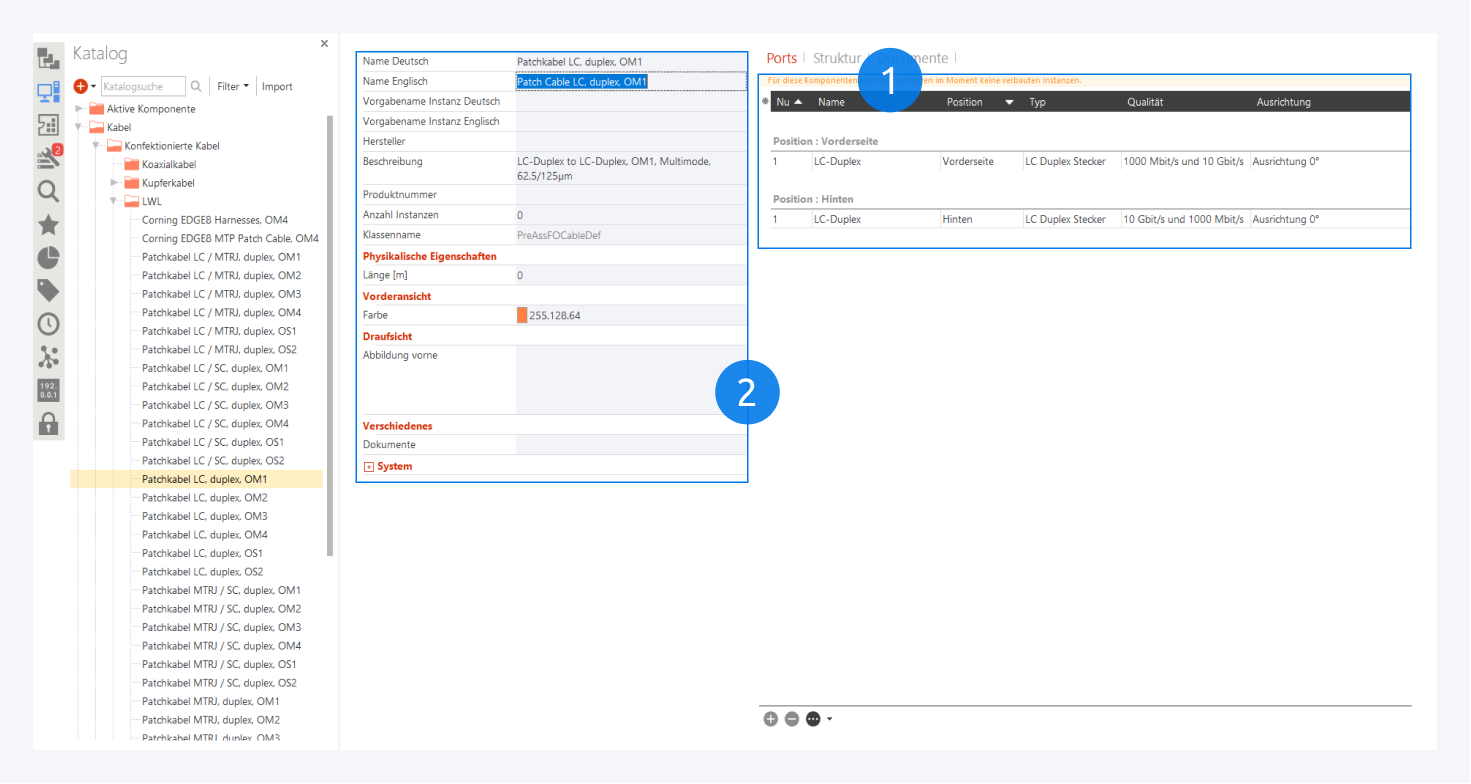
Task: Click the gray minus icon below ports table
Action: [791, 719]
